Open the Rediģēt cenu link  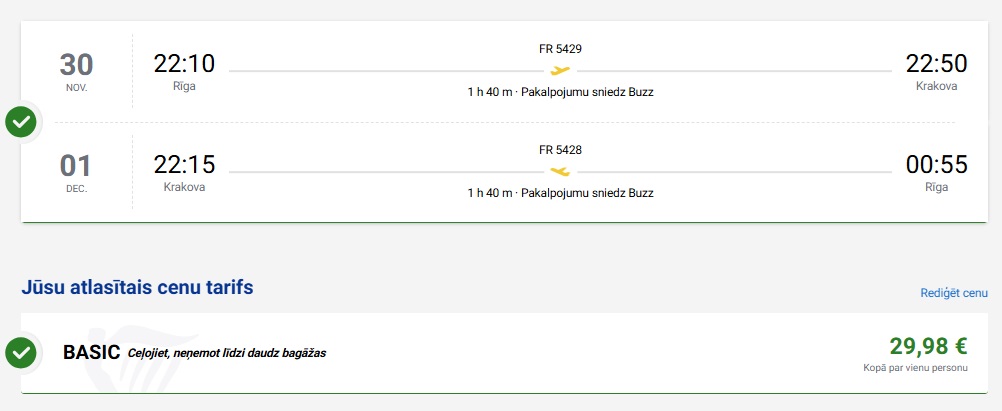point(954,293)
